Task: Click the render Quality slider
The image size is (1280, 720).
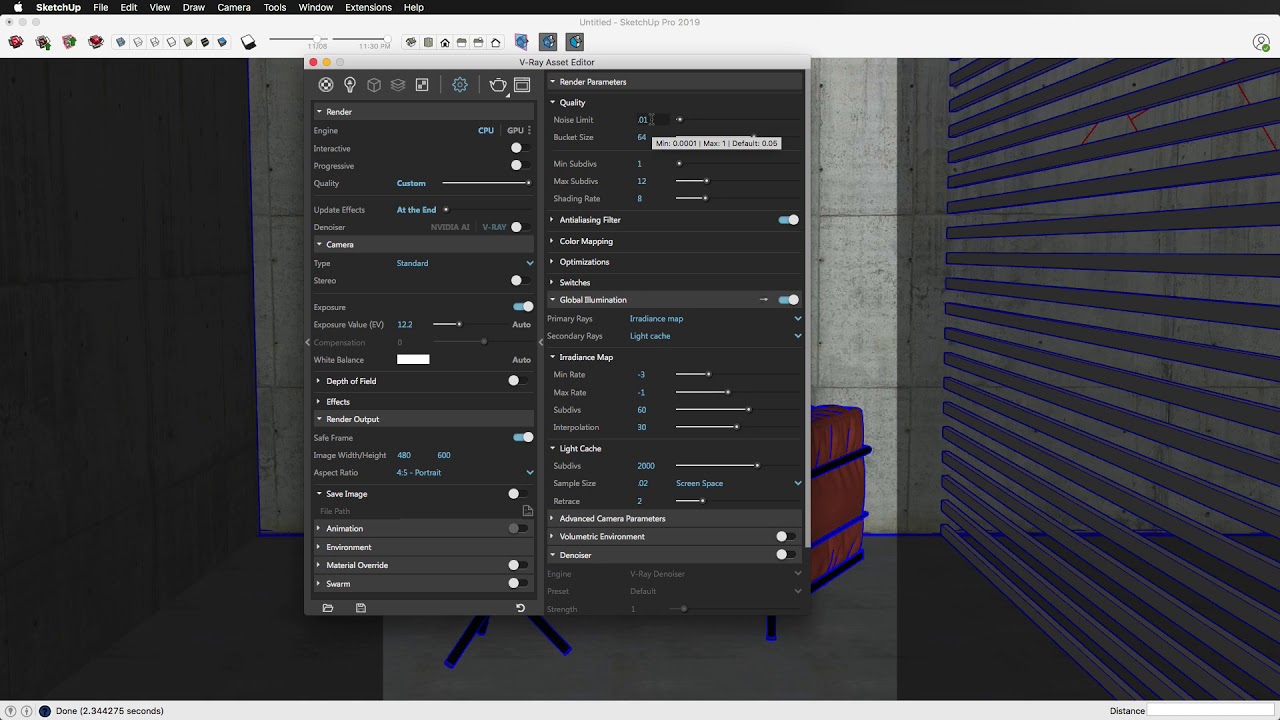Action: 486,183
